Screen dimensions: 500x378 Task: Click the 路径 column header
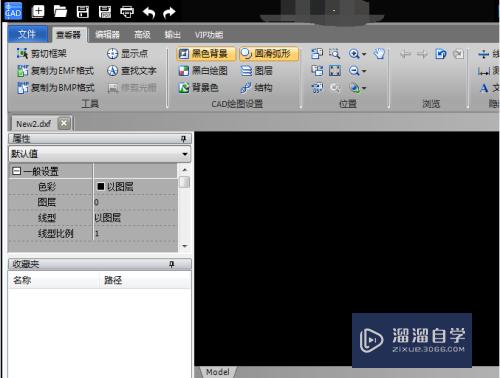tap(145, 280)
